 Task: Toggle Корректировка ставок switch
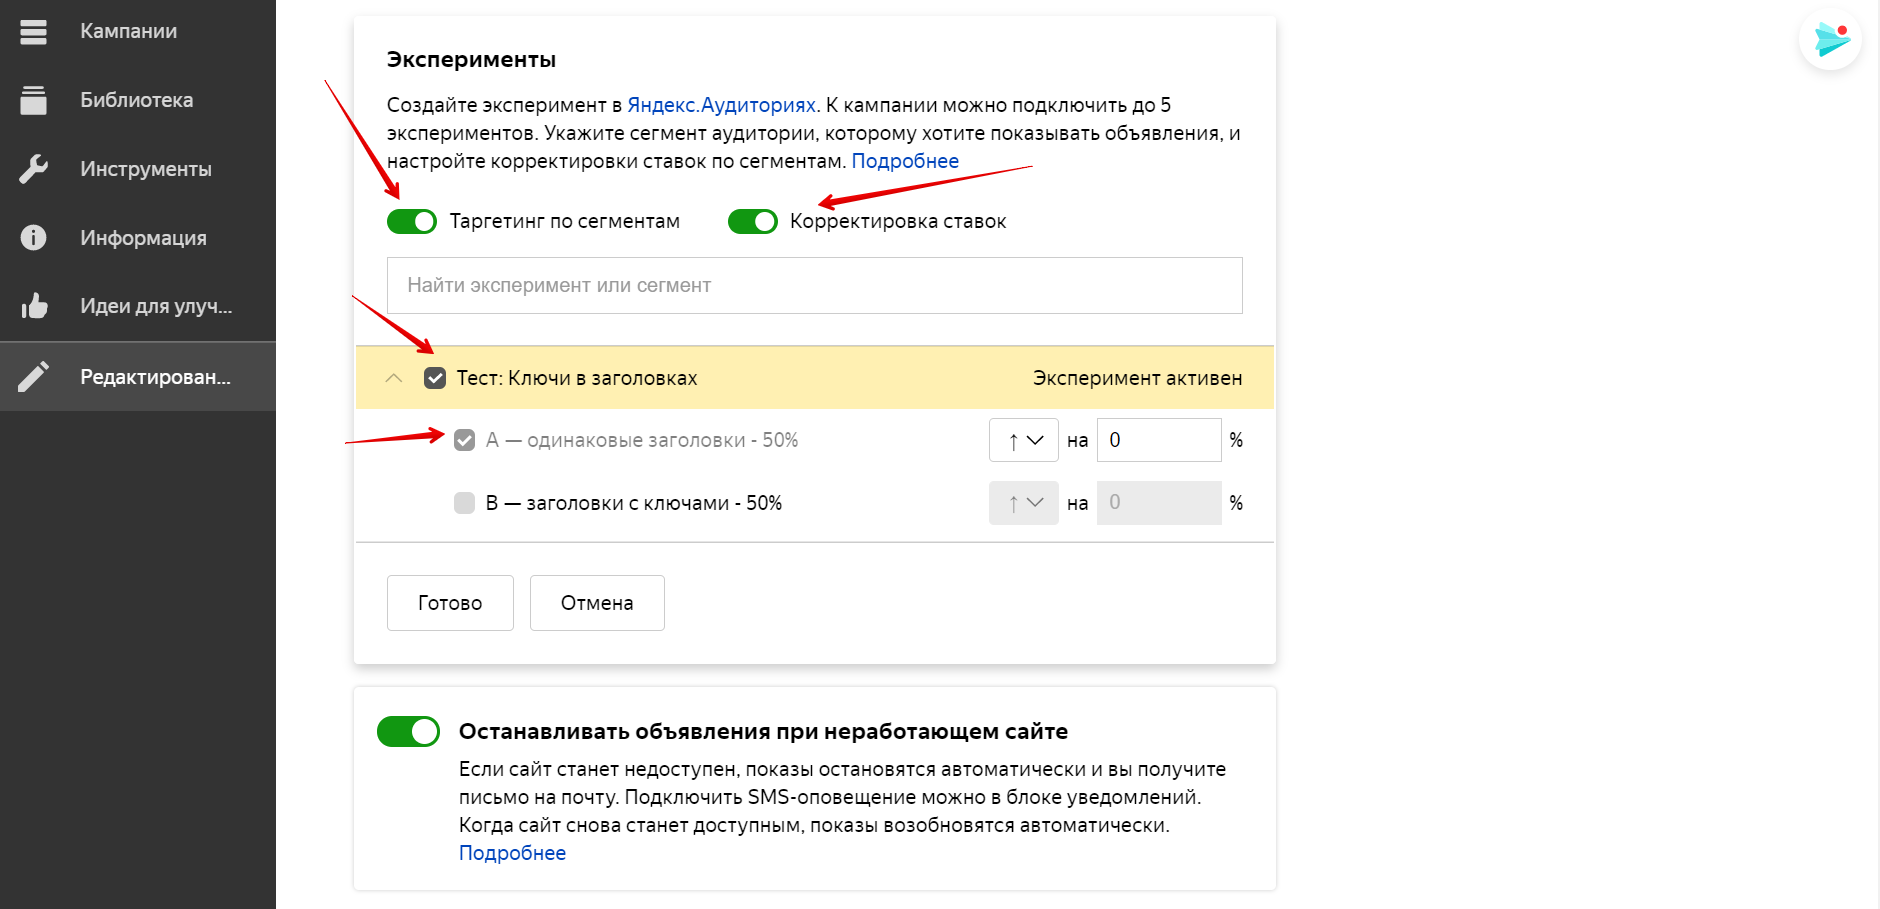click(x=753, y=221)
